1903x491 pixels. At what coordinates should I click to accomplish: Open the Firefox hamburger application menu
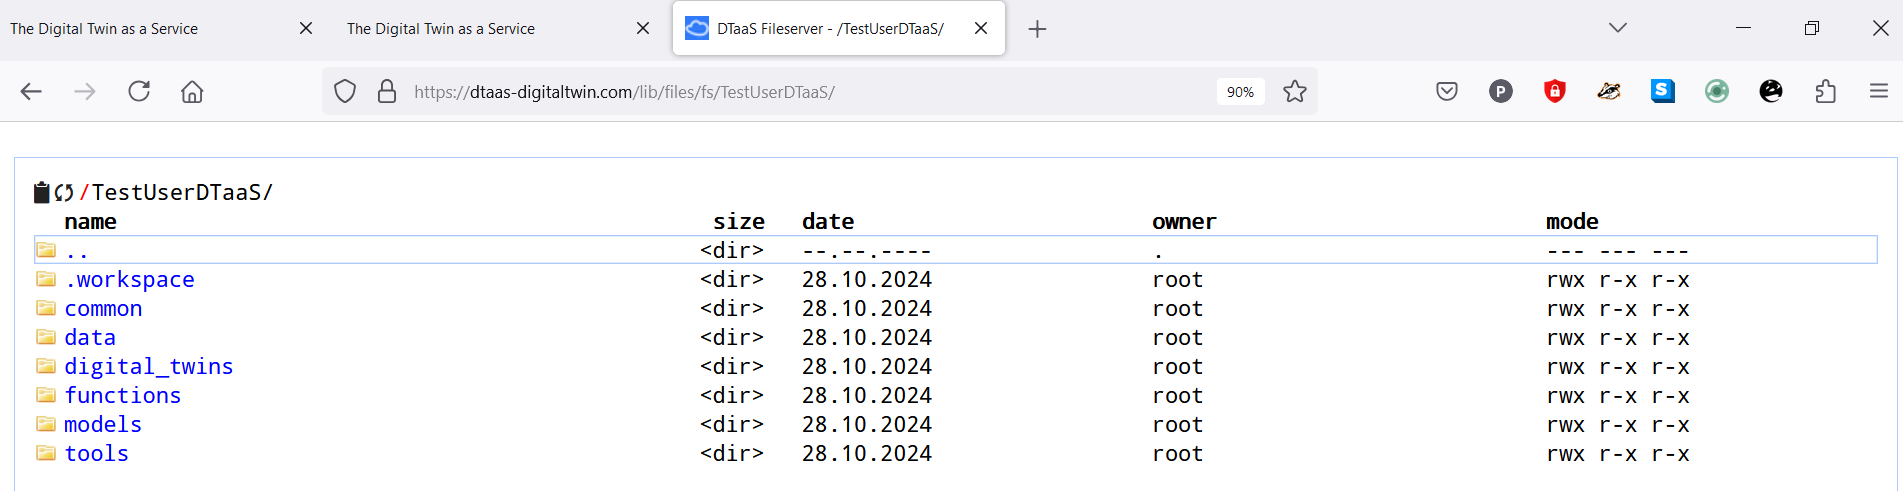click(1879, 92)
